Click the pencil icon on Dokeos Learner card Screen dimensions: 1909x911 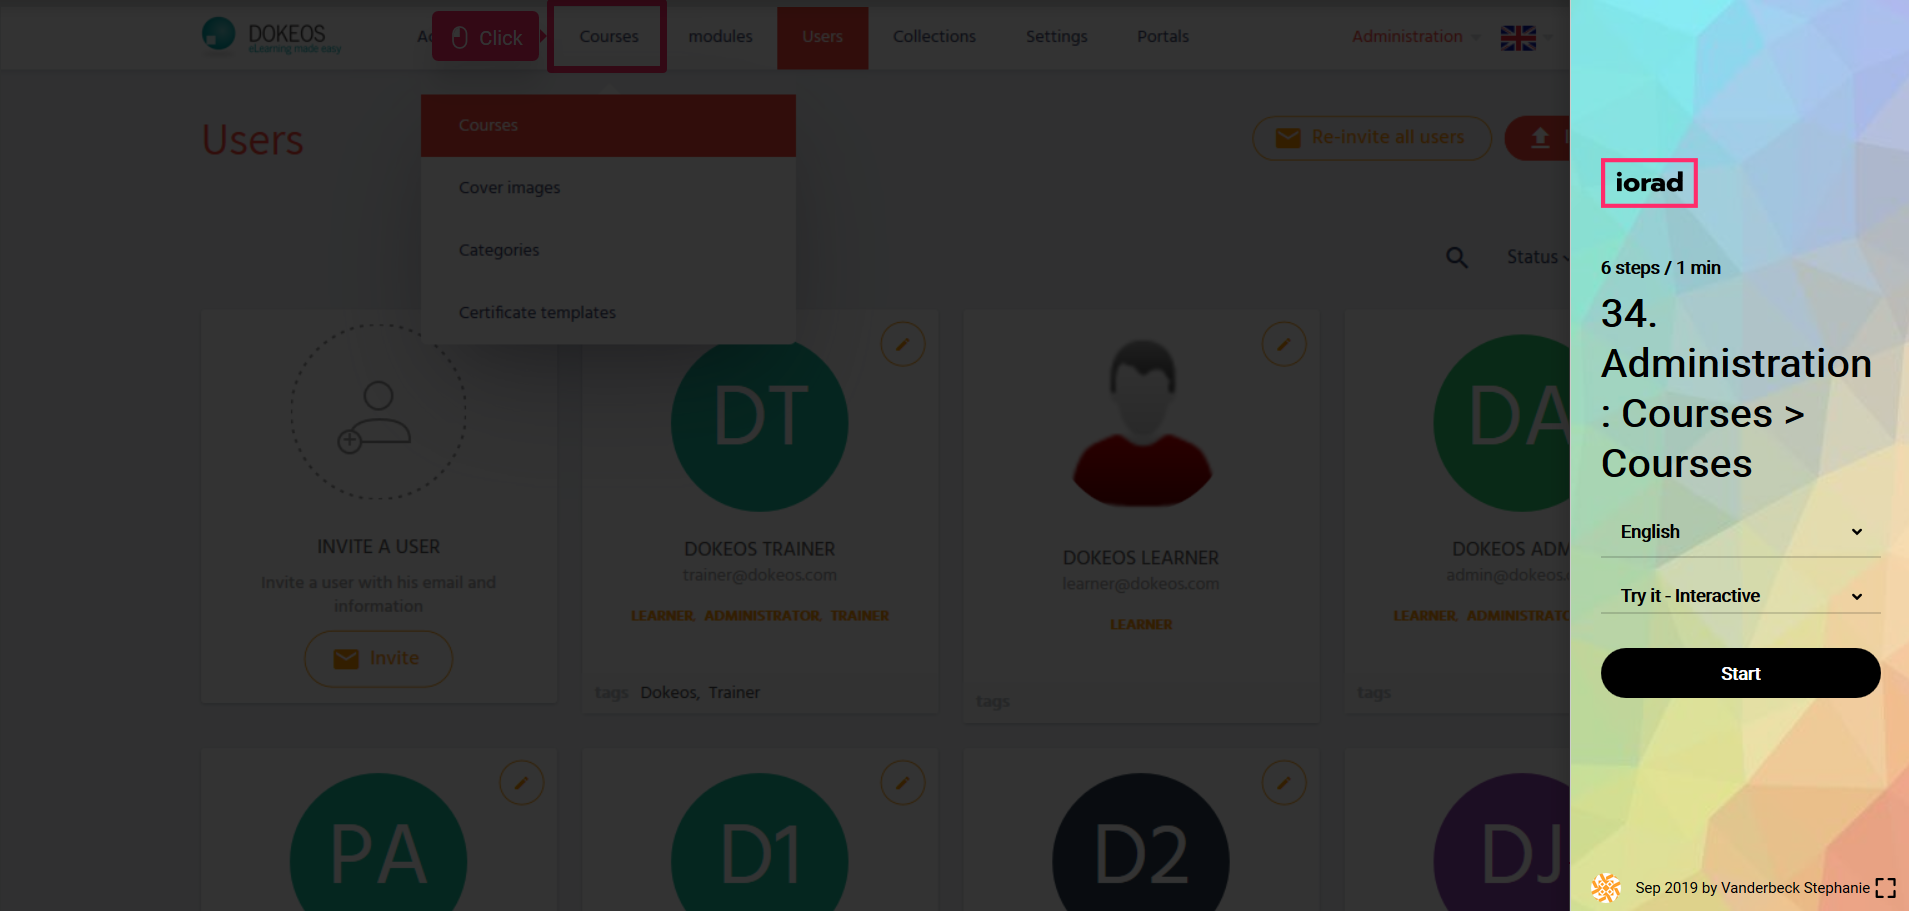click(1283, 344)
